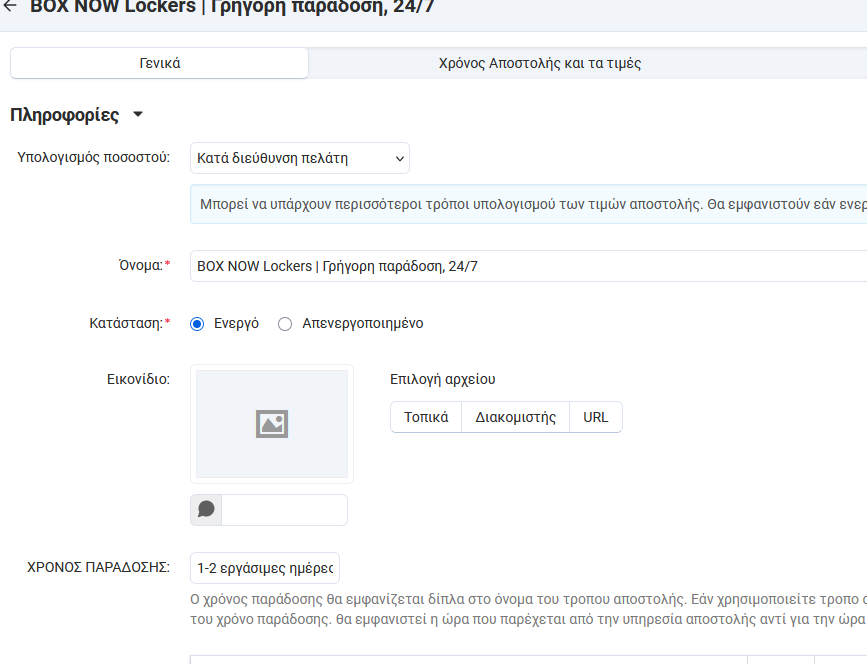Choose URL file source button
Viewport: 867px width, 664px height.
click(596, 417)
